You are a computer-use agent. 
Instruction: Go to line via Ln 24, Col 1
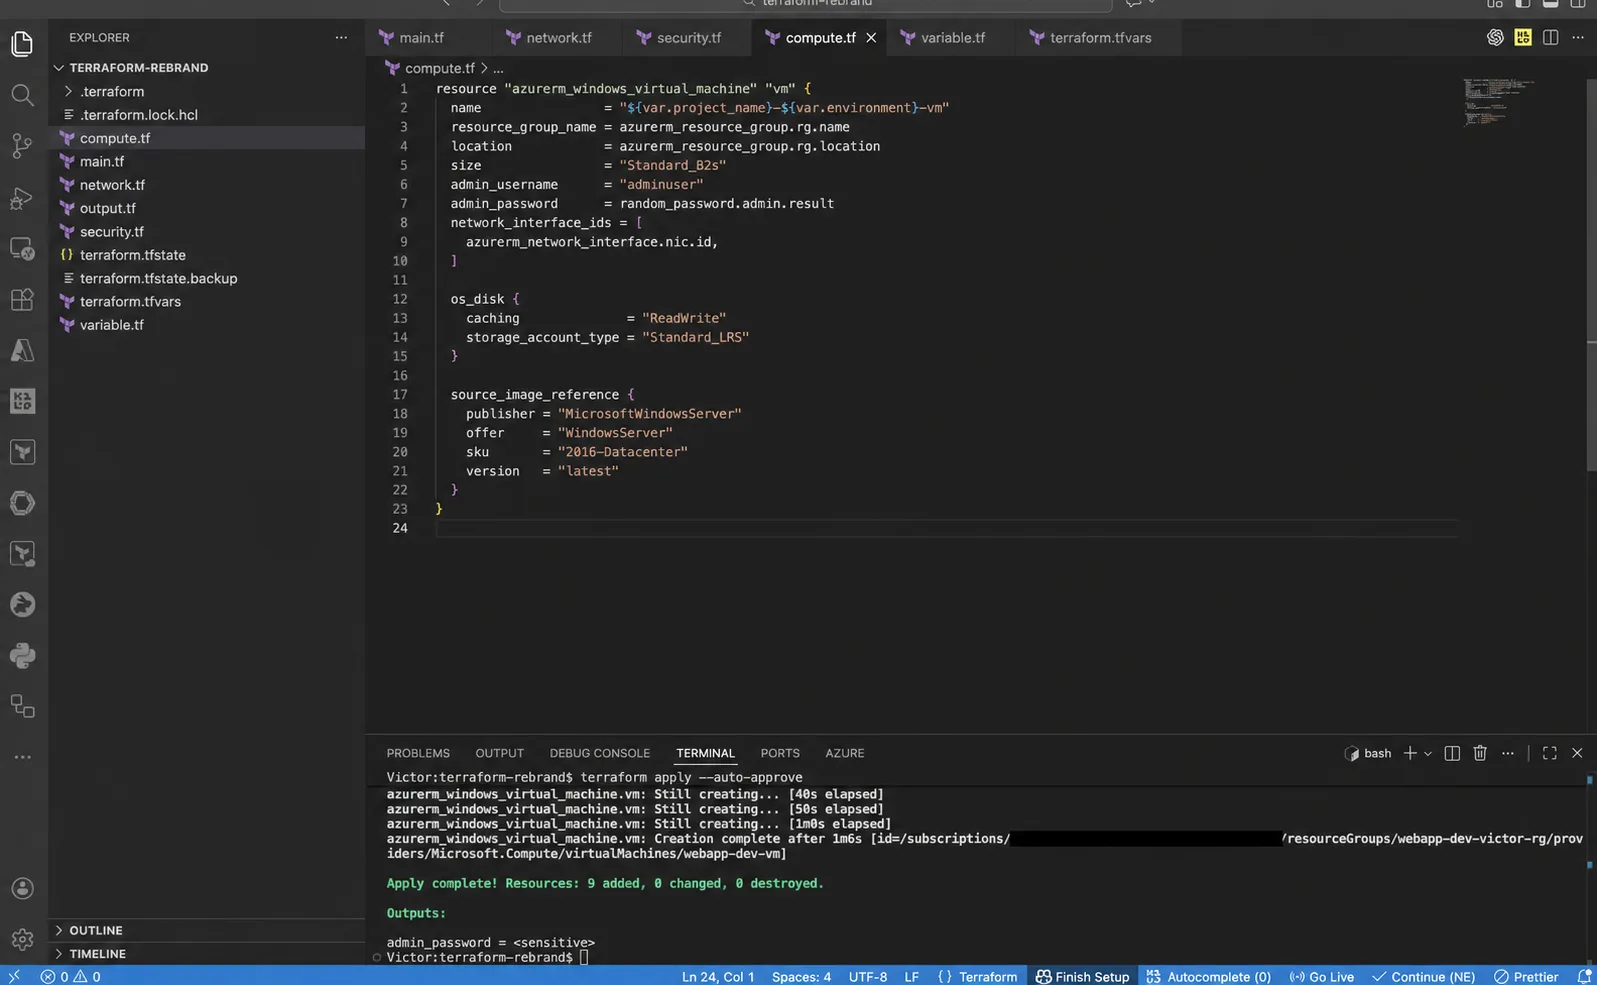point(718,976)
